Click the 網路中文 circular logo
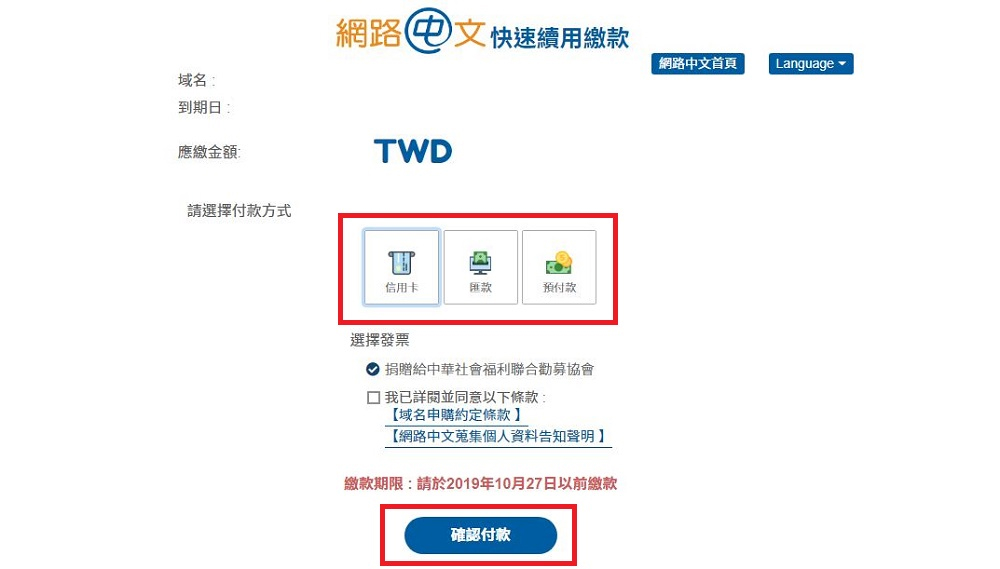 [428, 30]
